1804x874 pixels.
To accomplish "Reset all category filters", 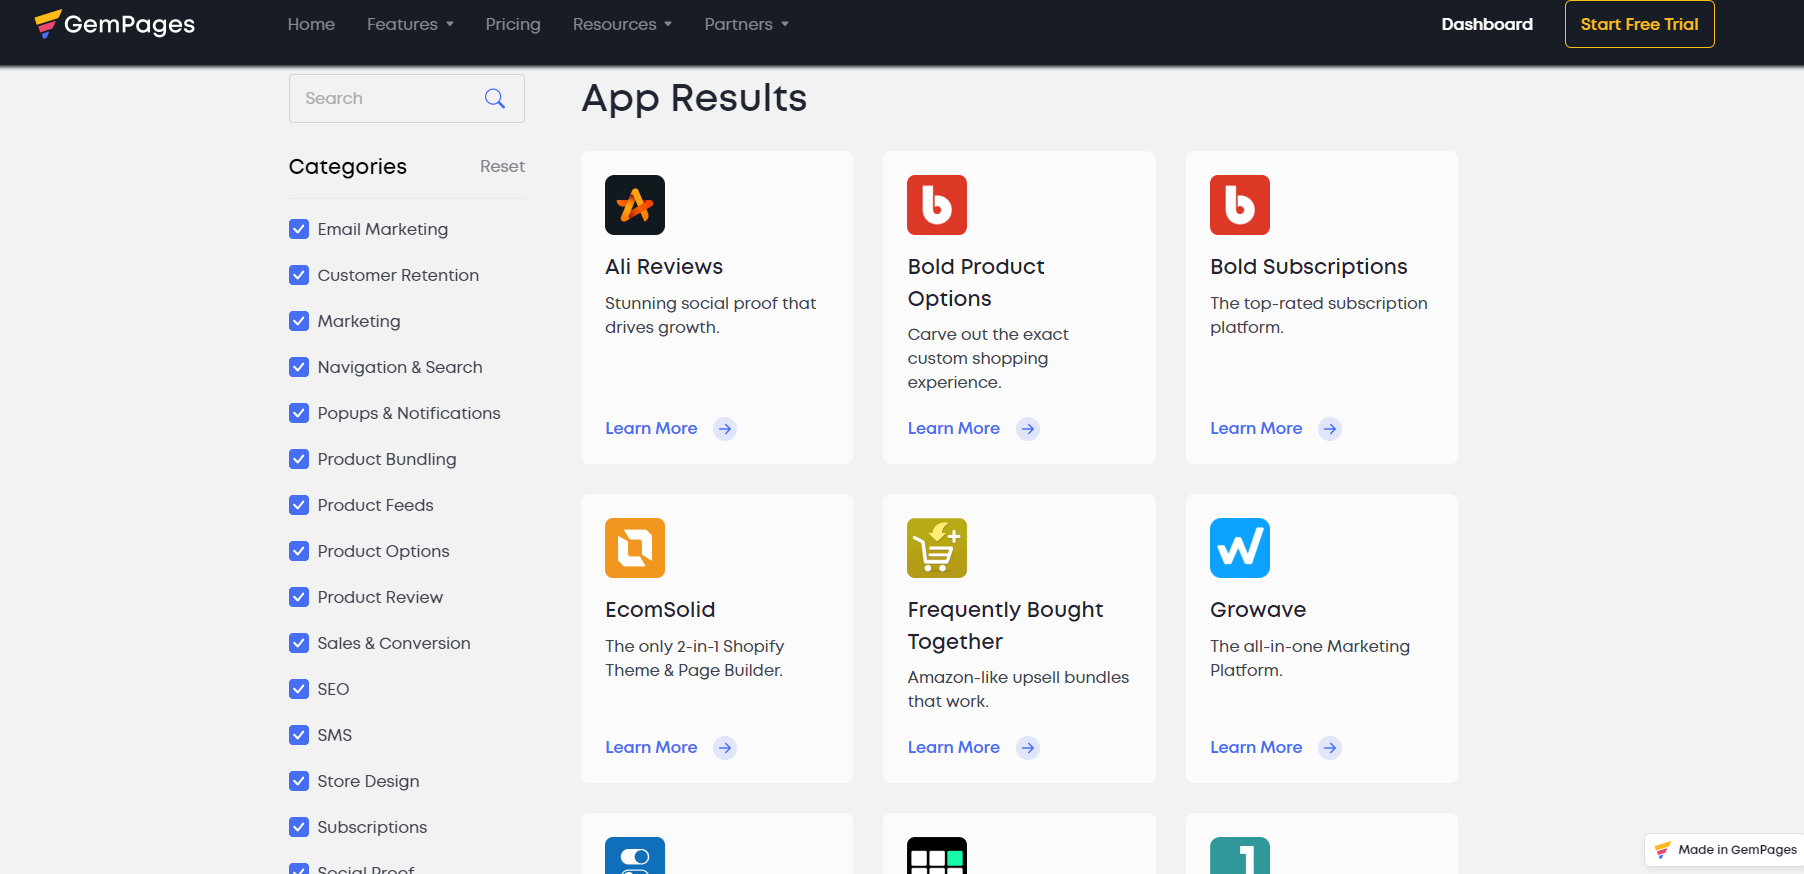I will [x=502, y=166].
